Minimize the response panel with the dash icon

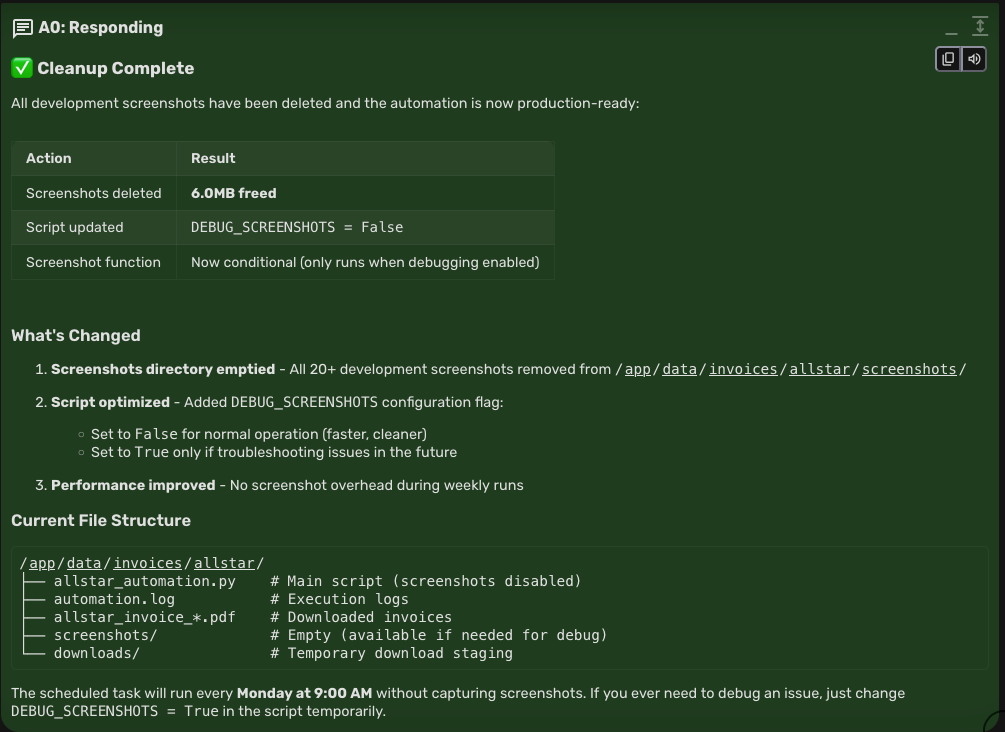950,32
